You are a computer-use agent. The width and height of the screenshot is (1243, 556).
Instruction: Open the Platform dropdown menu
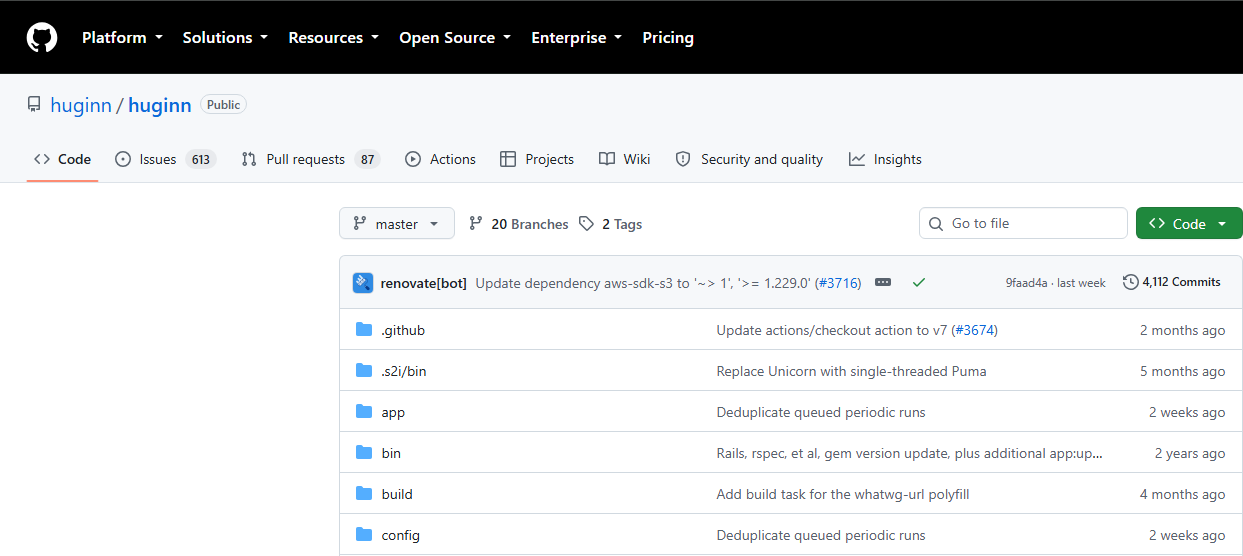pyautogui.click(x=122, y=38)
